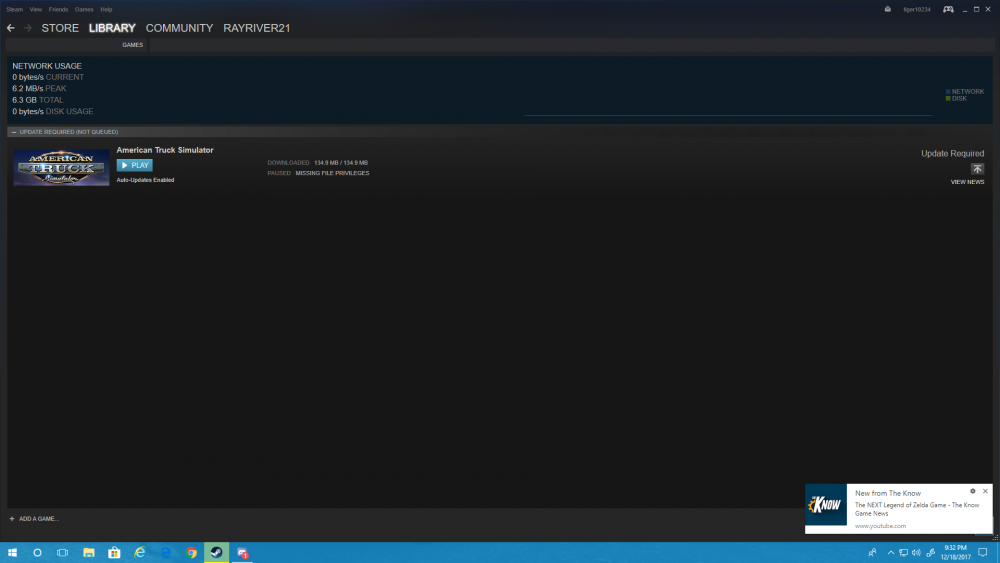Click the move-to-top queue arrow icon
The image size is (1000, 563).
coord(977,169)
